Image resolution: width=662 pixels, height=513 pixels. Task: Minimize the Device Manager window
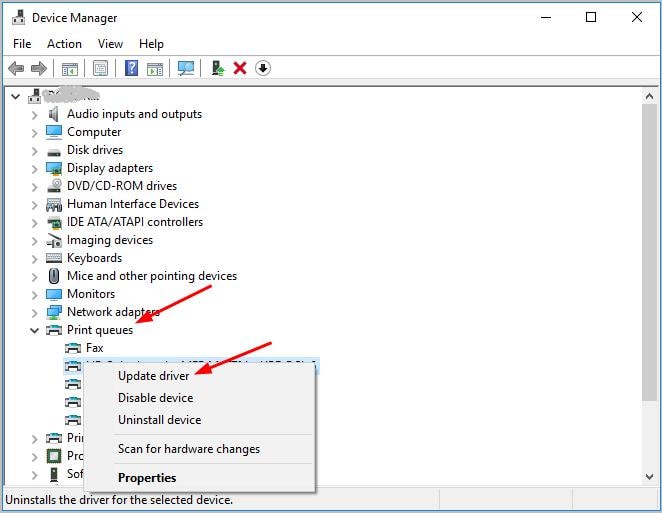[x=546, y=17]
